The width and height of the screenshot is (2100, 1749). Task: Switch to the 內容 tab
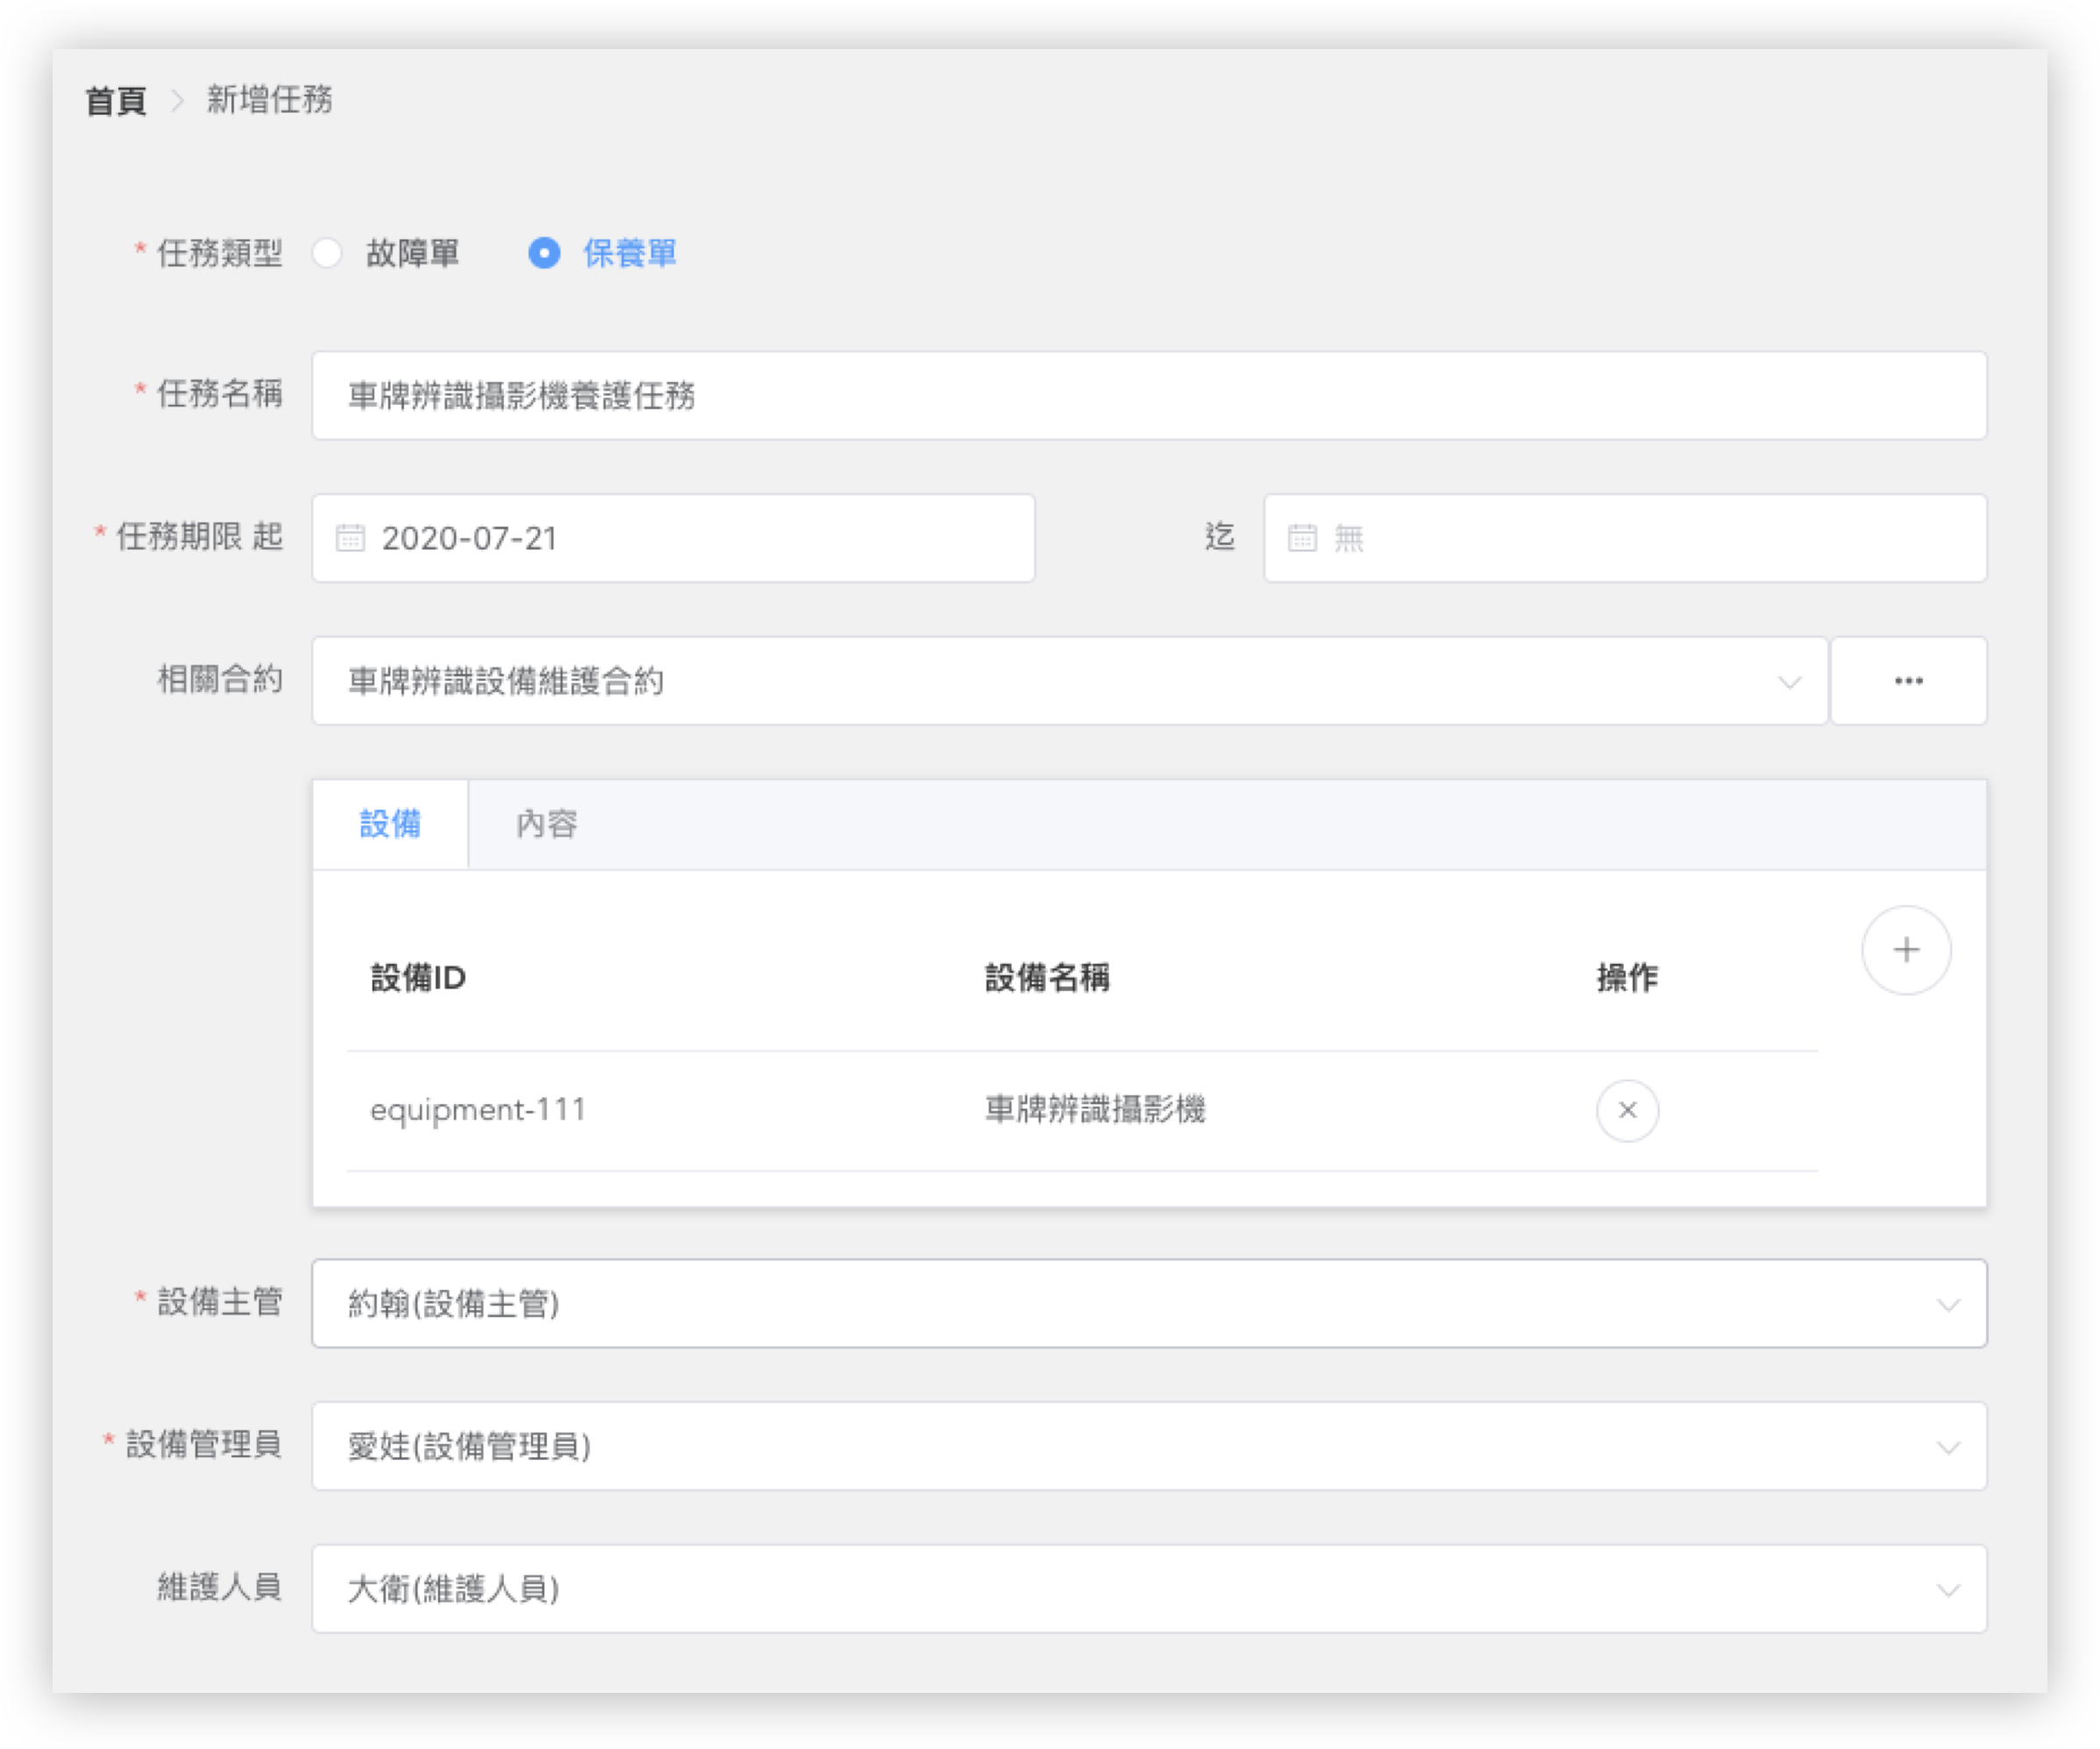(546, 824)
